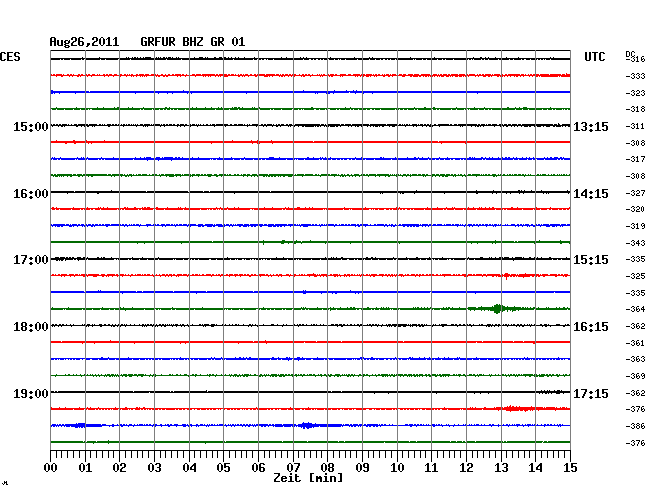The height and width of the screenshot is (494, 650).
Task: Select the DC offset value -333
Action: (635, 76)
